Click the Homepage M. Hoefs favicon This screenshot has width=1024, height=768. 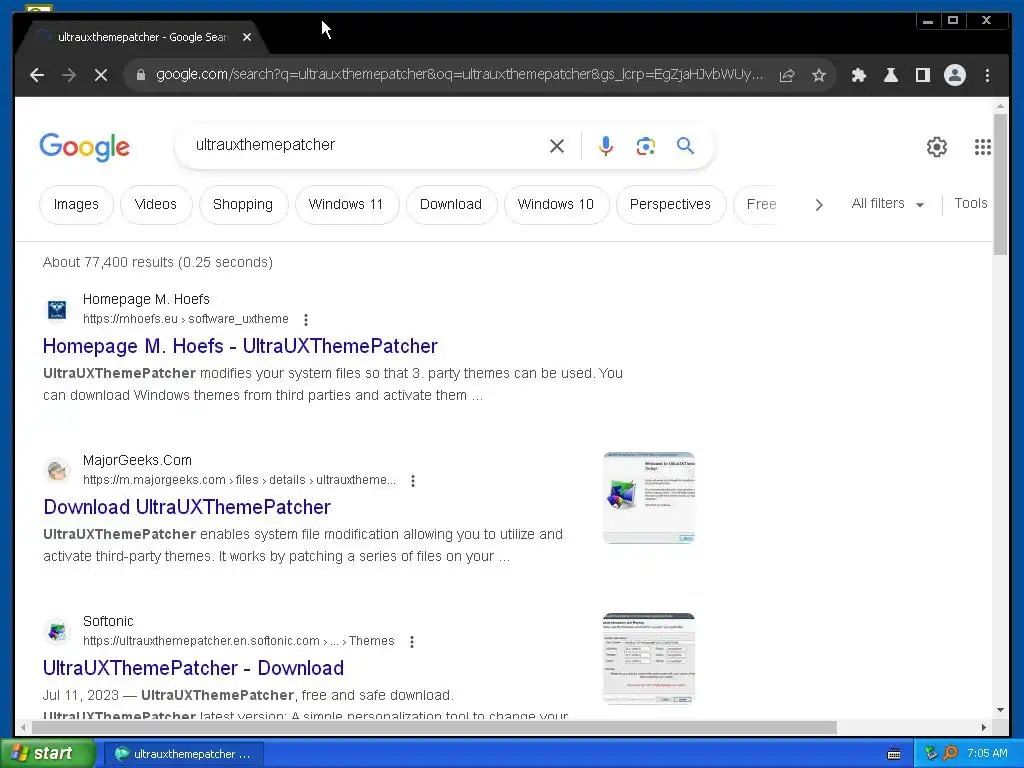pos(57,310)
